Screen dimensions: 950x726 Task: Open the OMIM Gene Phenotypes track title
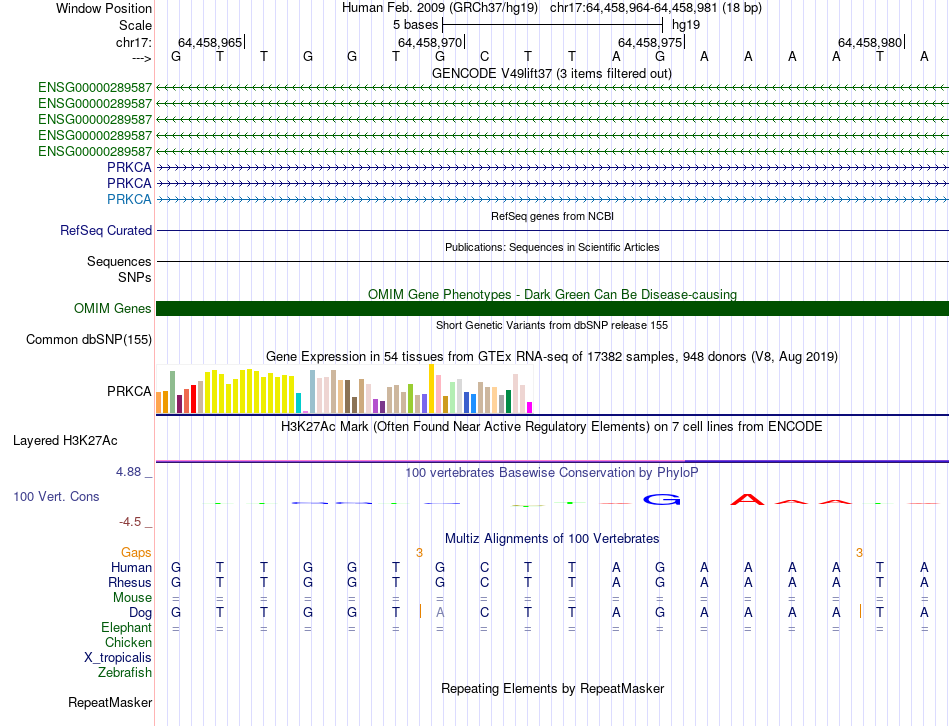(552, 294)
